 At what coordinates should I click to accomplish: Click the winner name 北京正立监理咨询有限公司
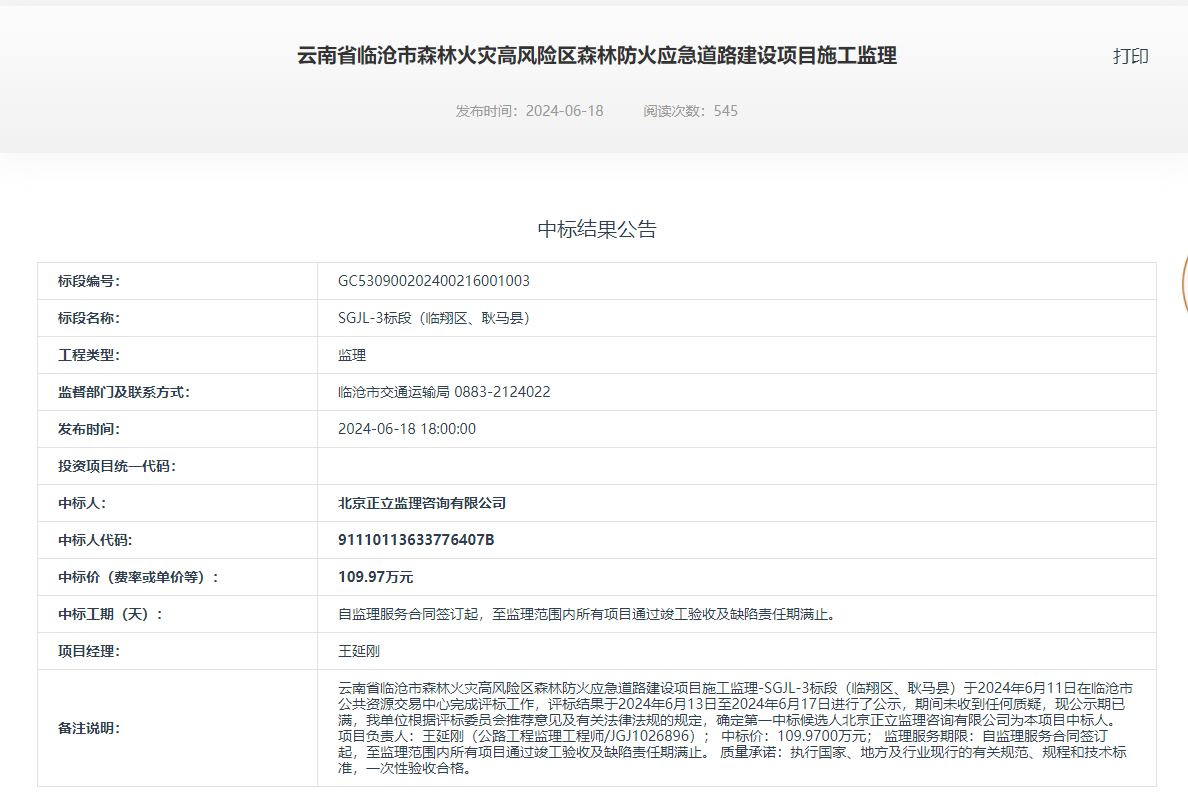(422, 503)
